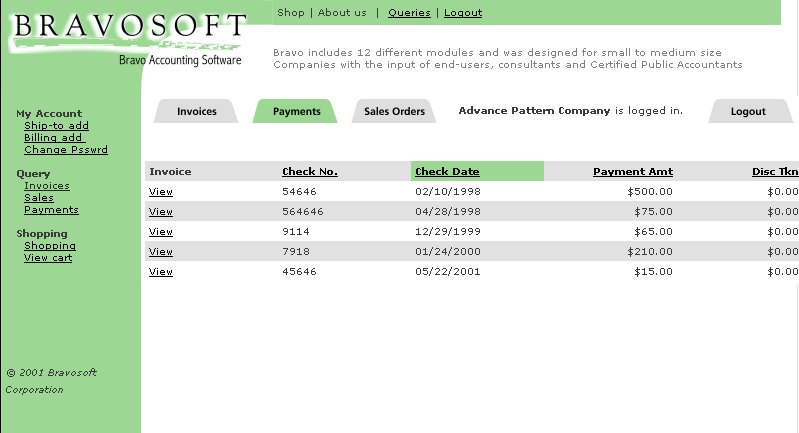The image size is (799, 433).
Task: Switch to the Payments tab
Action: 296,111
